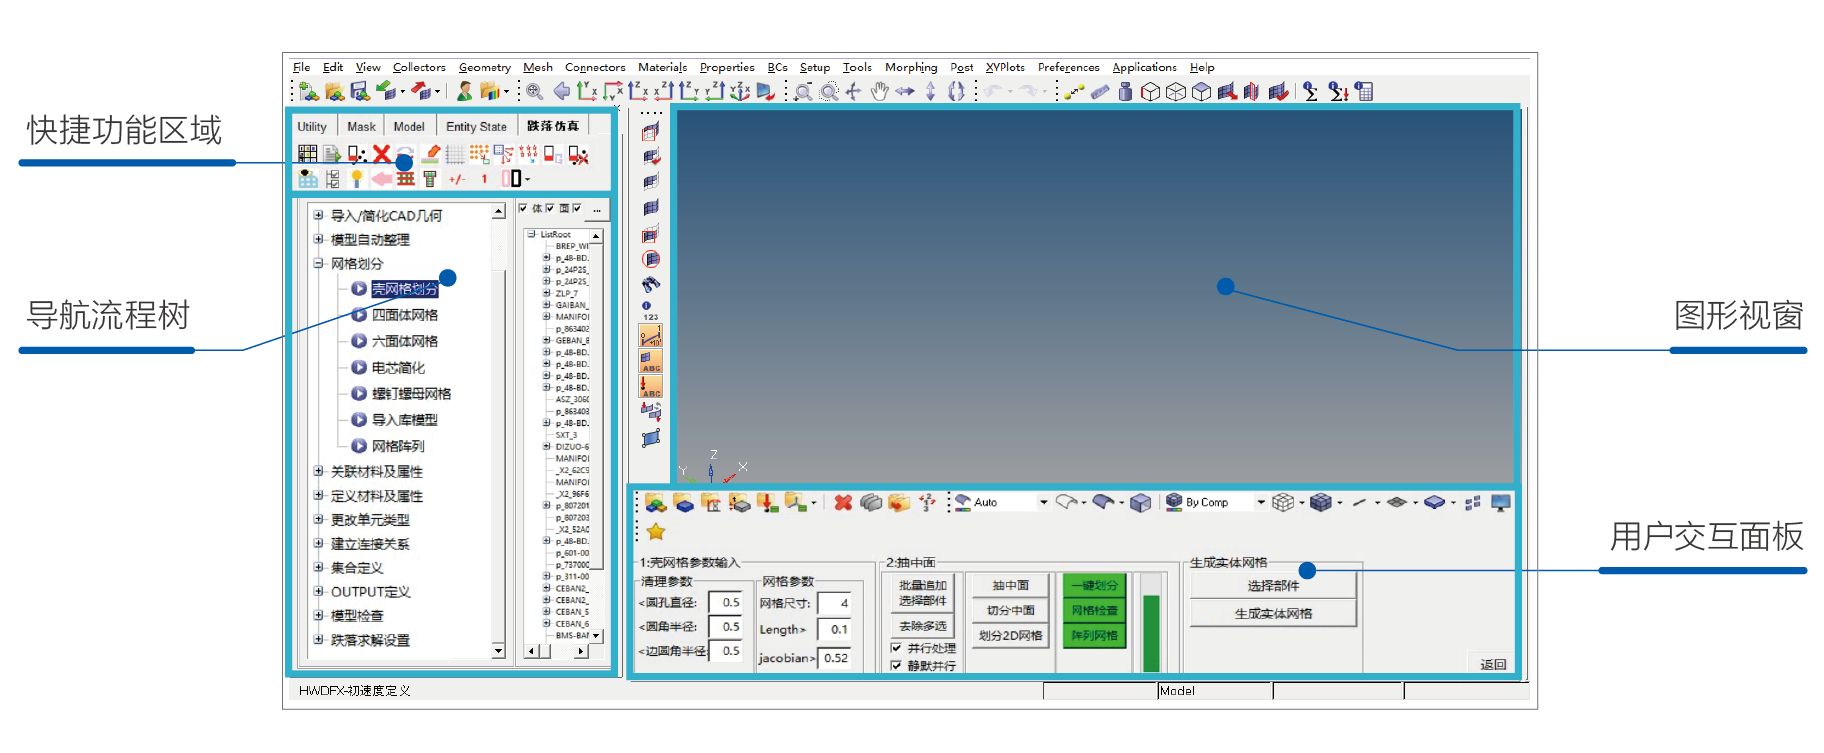1824x753 pixels.
Task: Click the gold star favorite icon
Action: tap(656, 532)
